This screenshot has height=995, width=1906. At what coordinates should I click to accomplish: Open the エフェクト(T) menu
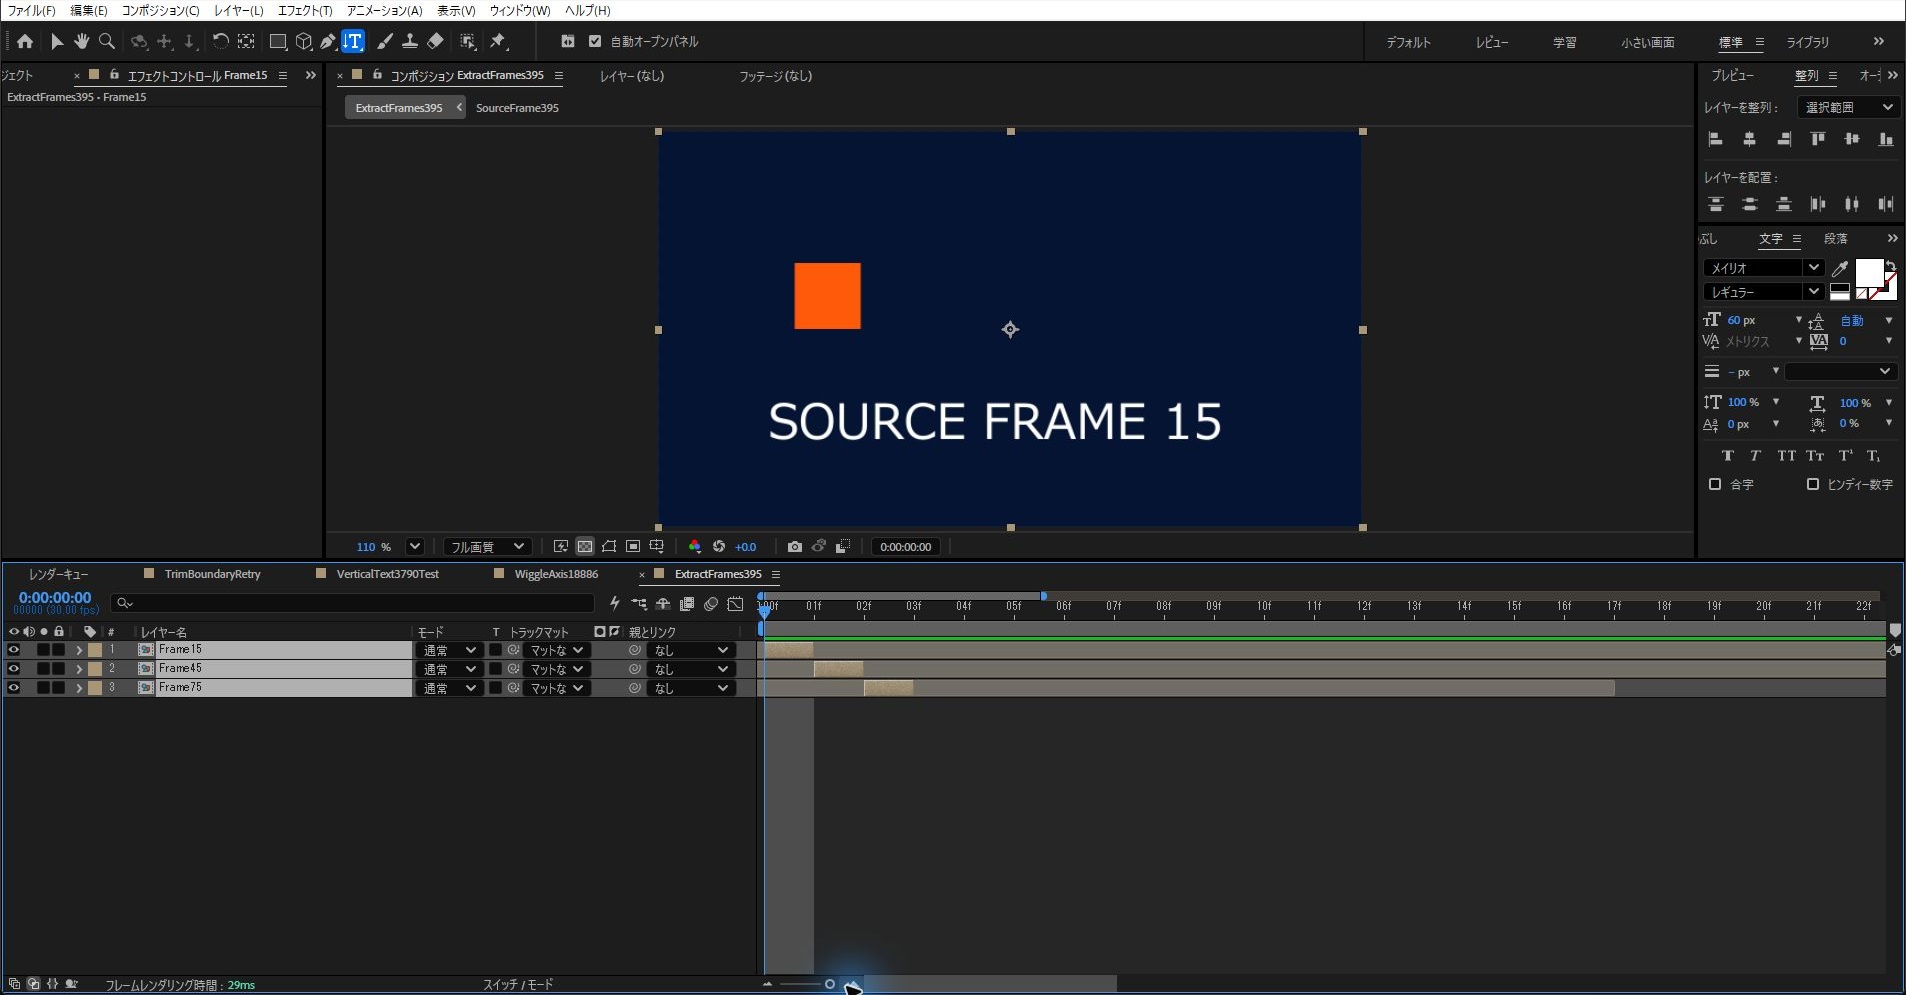pos(305,10)
